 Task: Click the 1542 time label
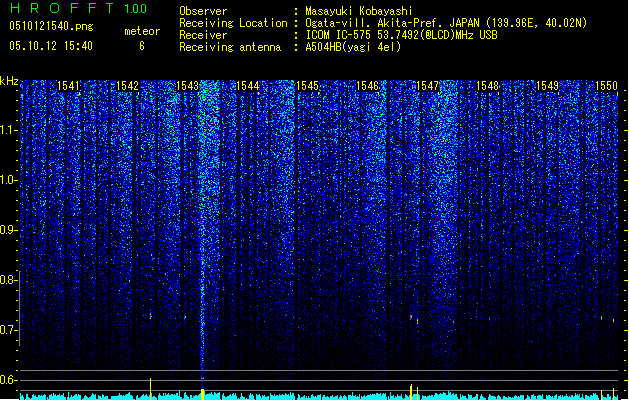pos(127,85)
